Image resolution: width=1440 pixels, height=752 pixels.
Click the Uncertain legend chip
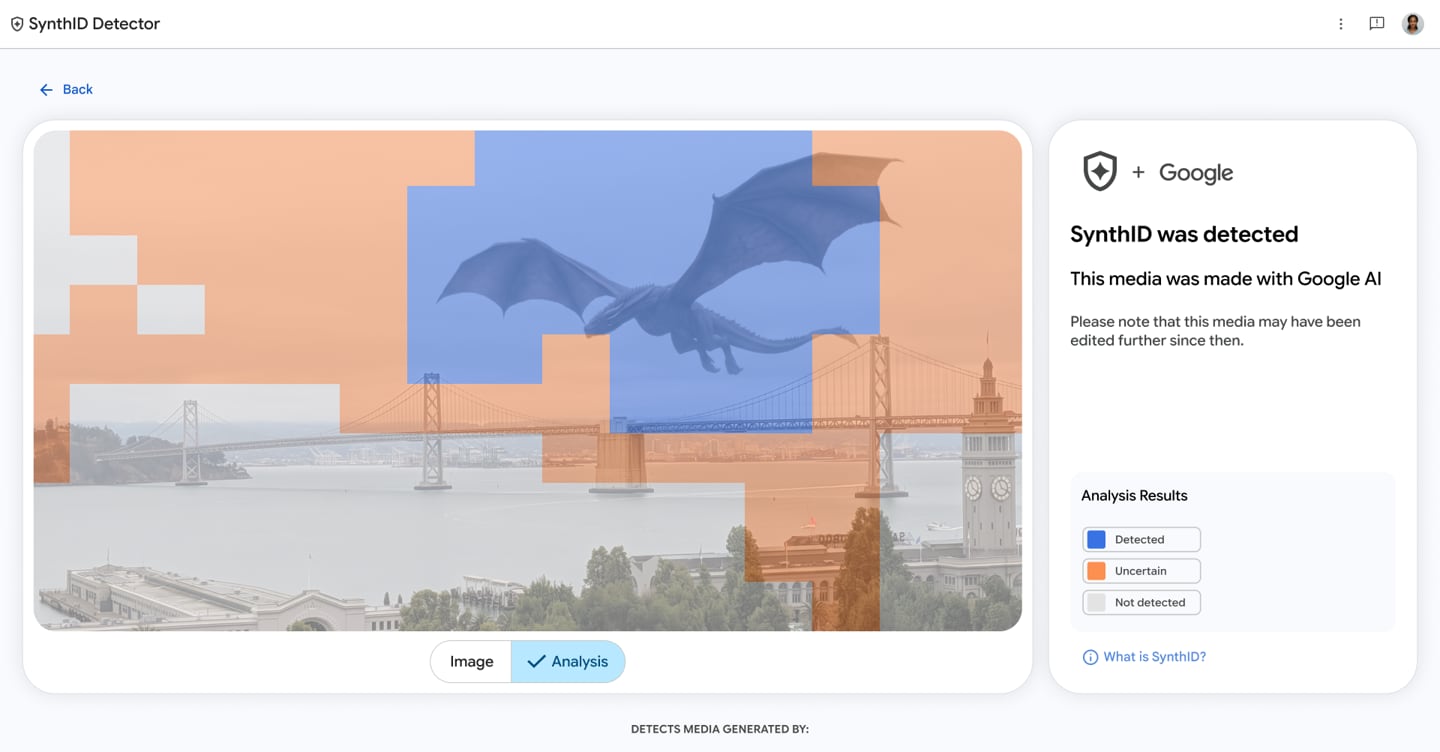(x=1141, y=571)
